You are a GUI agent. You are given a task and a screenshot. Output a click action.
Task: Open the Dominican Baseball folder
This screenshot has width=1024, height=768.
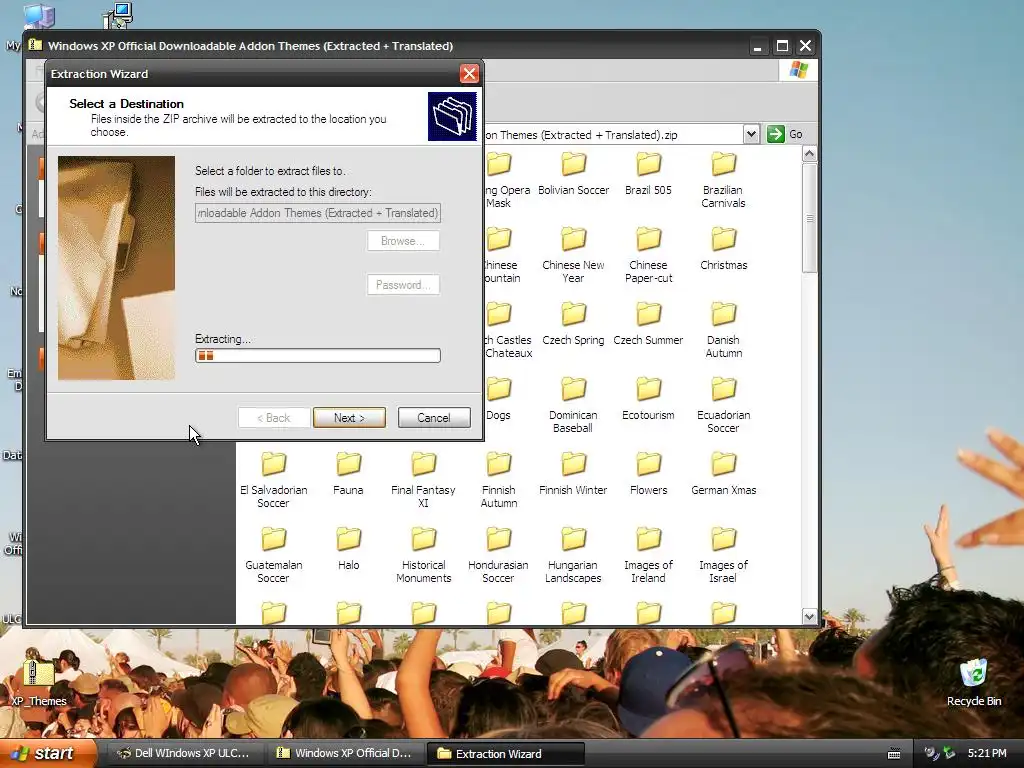pyautogui.click(x=573, y=406)
